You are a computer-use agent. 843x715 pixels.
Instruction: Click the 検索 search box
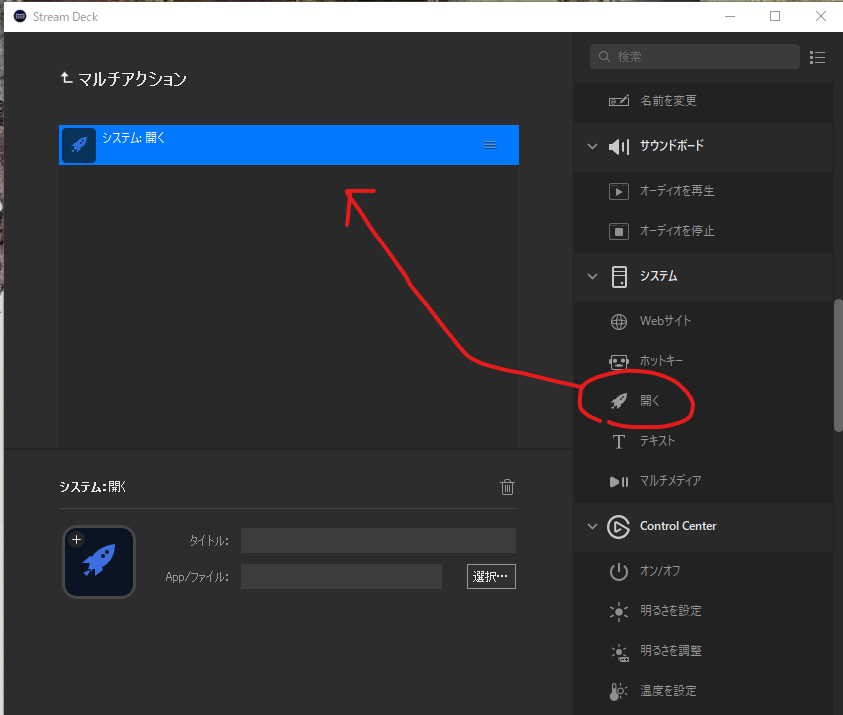[x=695, y=56]
